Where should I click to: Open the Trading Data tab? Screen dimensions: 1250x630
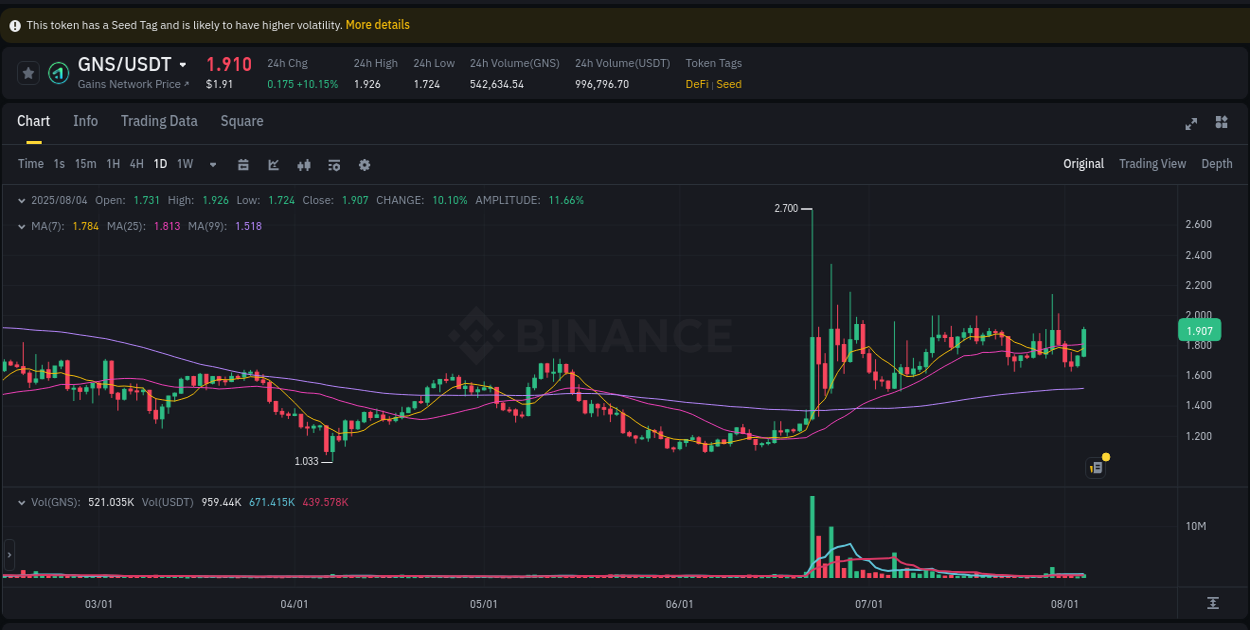159,121
